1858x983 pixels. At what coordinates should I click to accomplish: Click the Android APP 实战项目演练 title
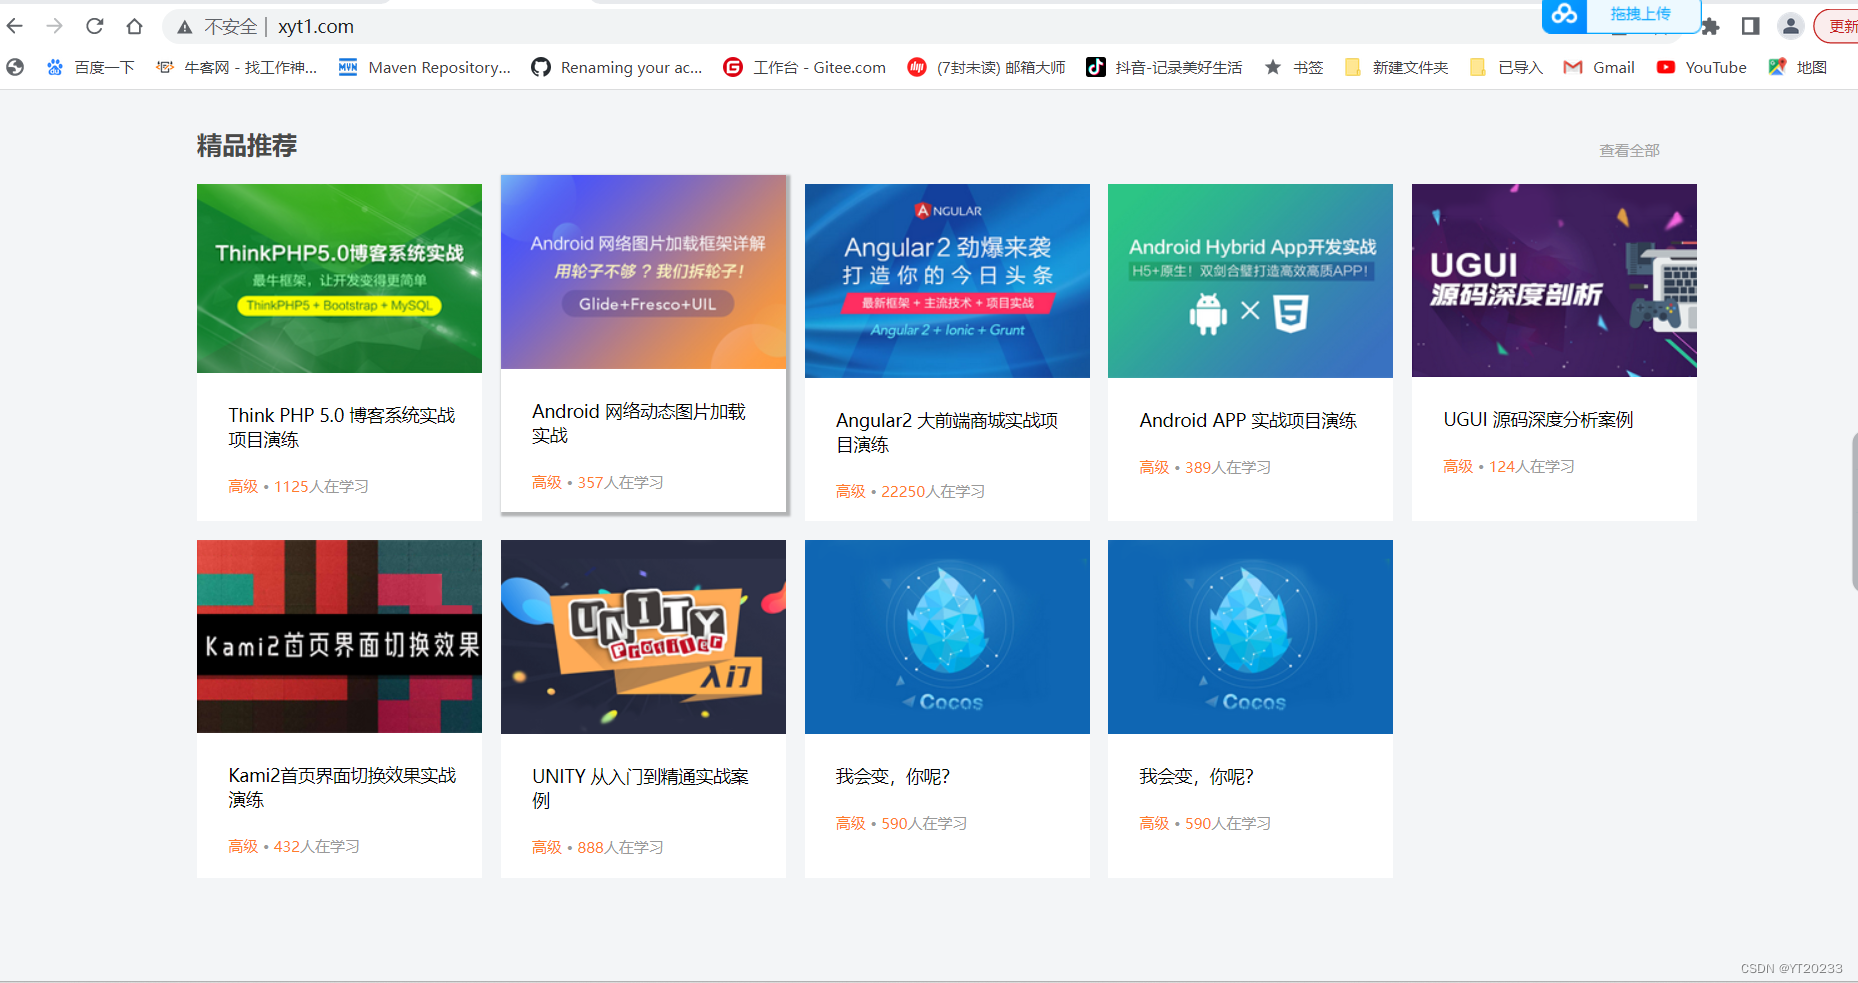click(x=1248, y=420)
